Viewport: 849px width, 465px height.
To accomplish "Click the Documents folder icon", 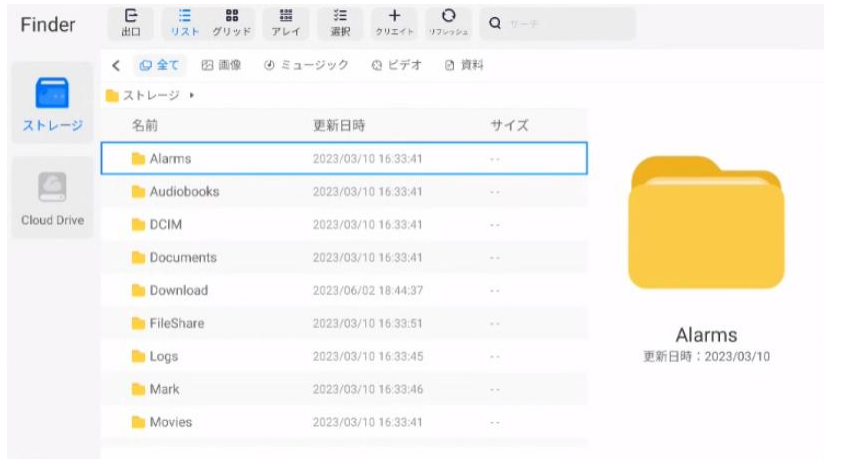I will [x=139, y=258].
